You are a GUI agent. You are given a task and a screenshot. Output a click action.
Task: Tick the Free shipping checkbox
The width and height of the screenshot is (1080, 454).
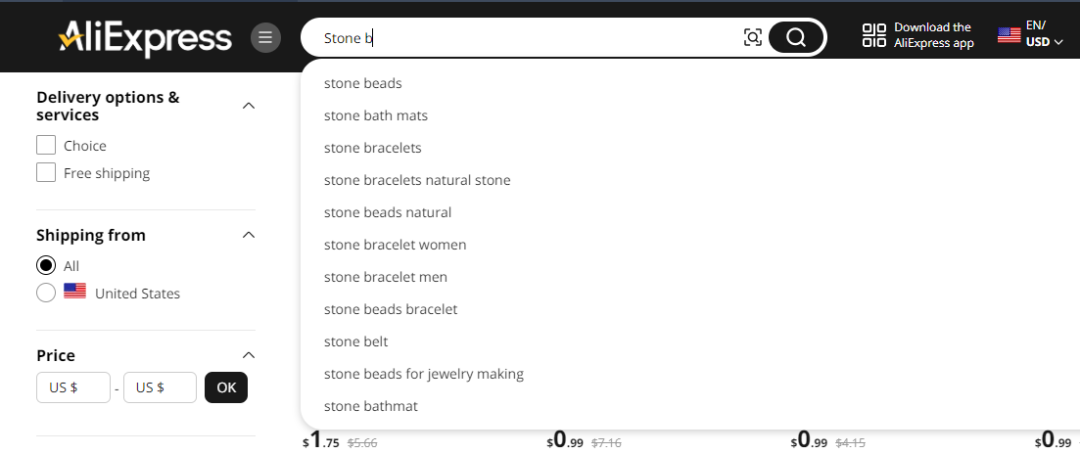(x=46, y=173)
